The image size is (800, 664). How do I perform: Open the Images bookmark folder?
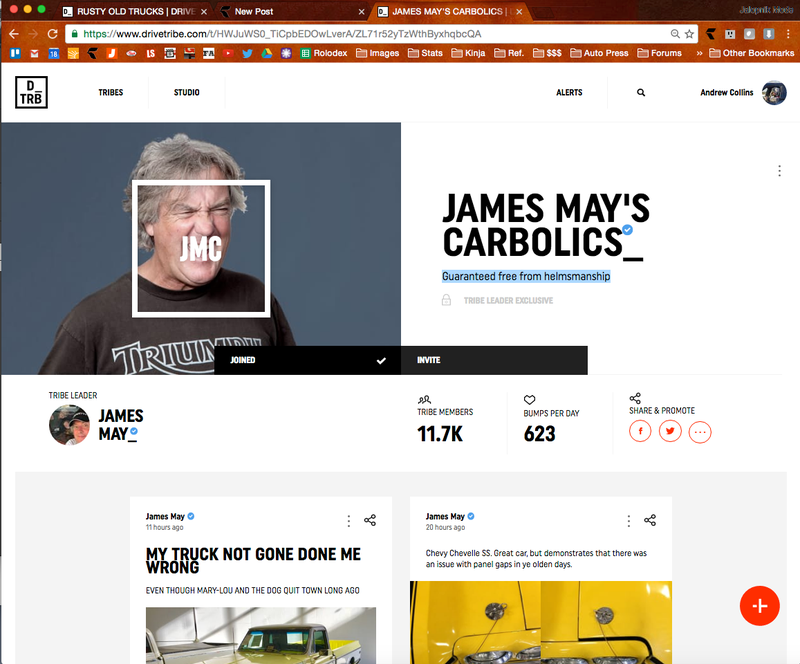(x=378, y=53)
